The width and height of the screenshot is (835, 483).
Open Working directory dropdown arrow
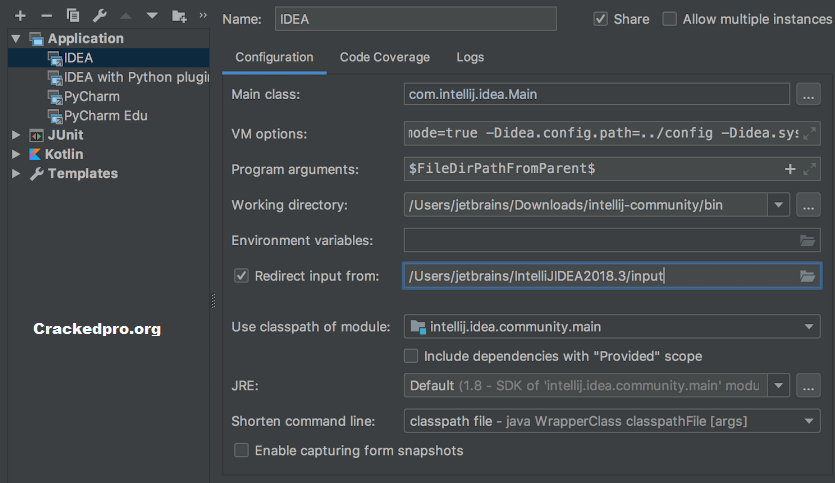tap(779, 205)
